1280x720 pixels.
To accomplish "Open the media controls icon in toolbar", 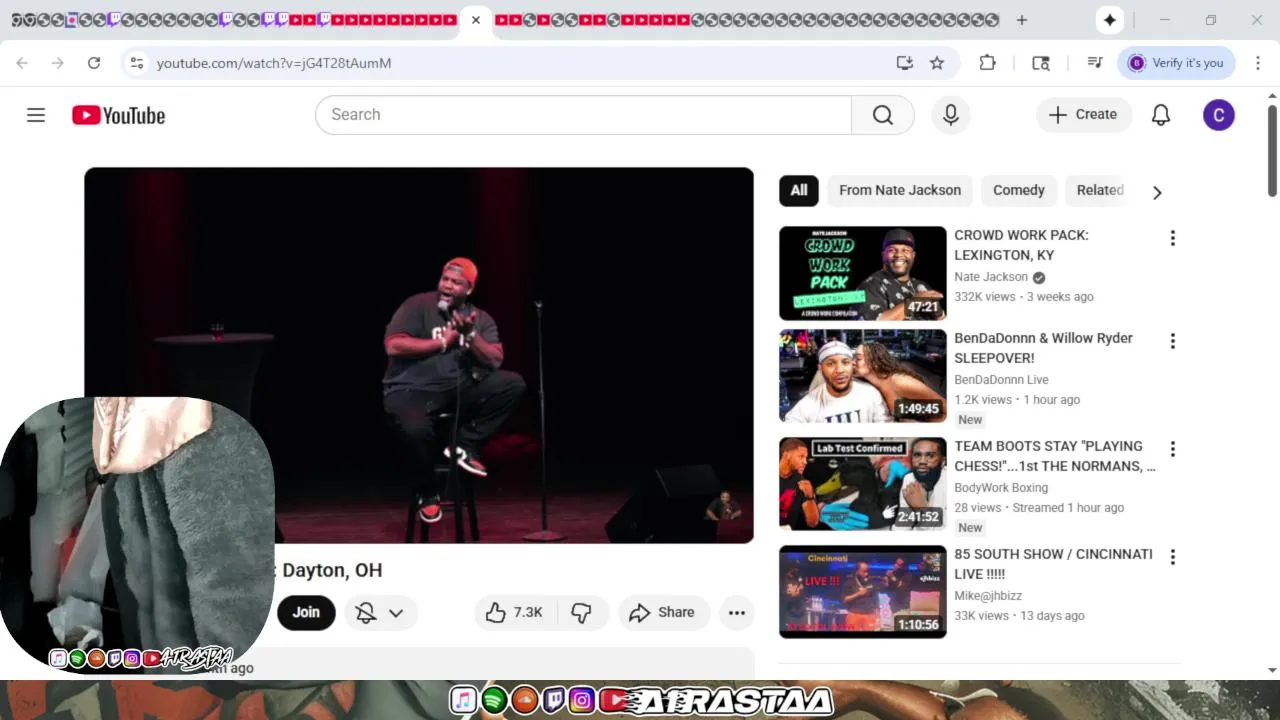I will 1095,63.
